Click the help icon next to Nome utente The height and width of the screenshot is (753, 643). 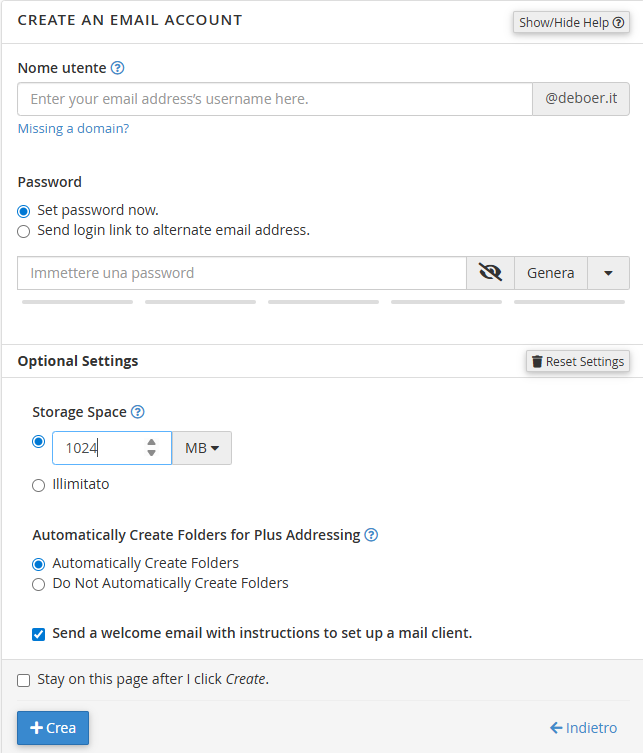point(117,68)
